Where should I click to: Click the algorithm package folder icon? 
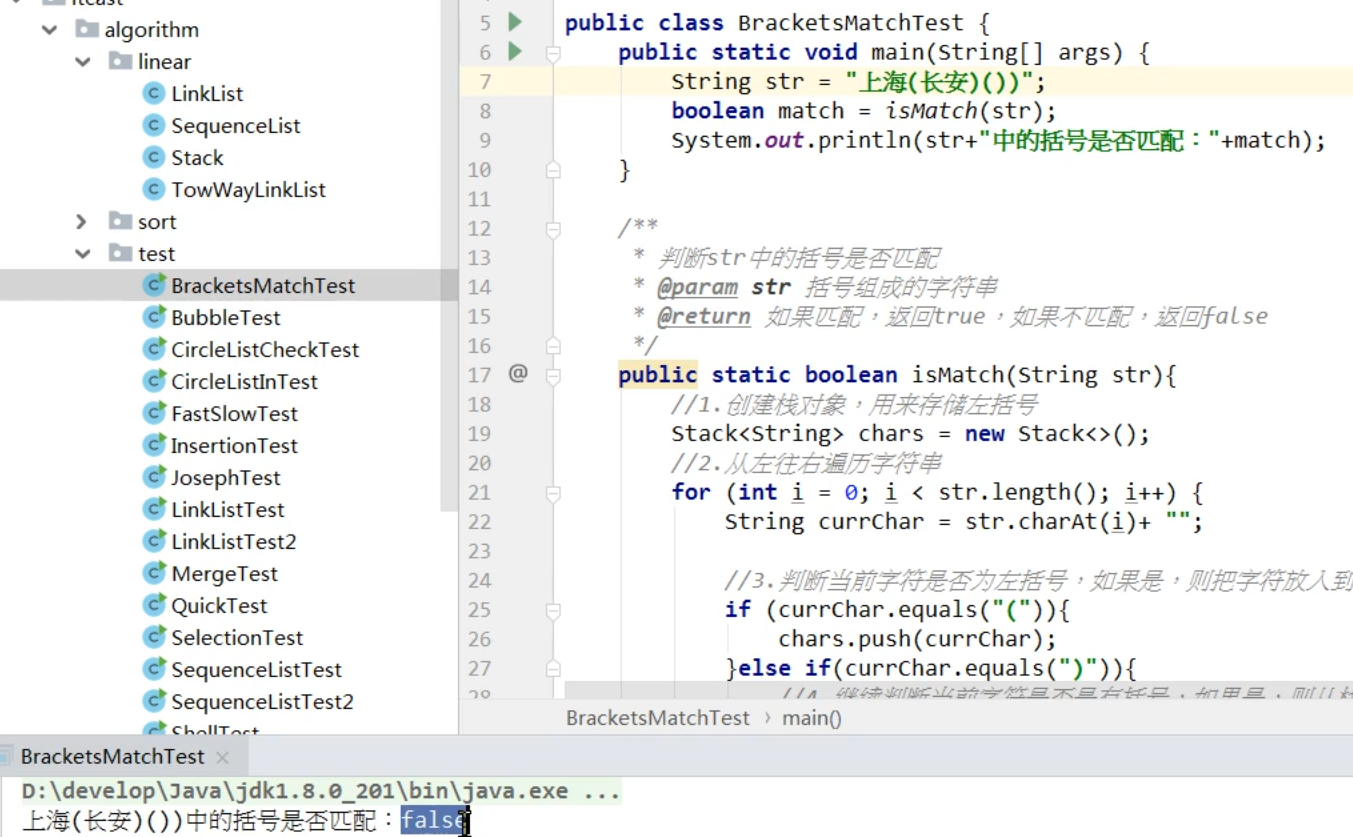[x=87, y=29]
